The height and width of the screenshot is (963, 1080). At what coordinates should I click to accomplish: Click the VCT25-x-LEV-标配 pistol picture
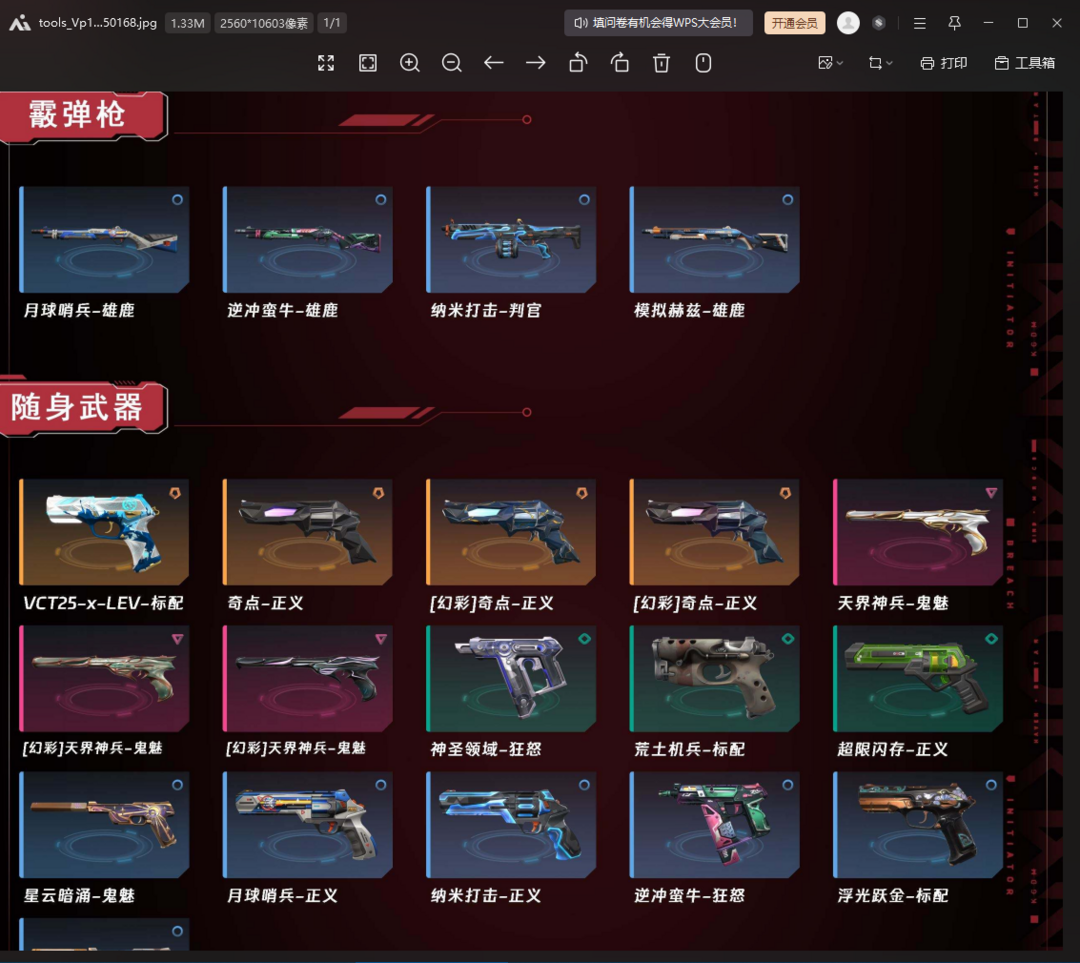[104, 532]
